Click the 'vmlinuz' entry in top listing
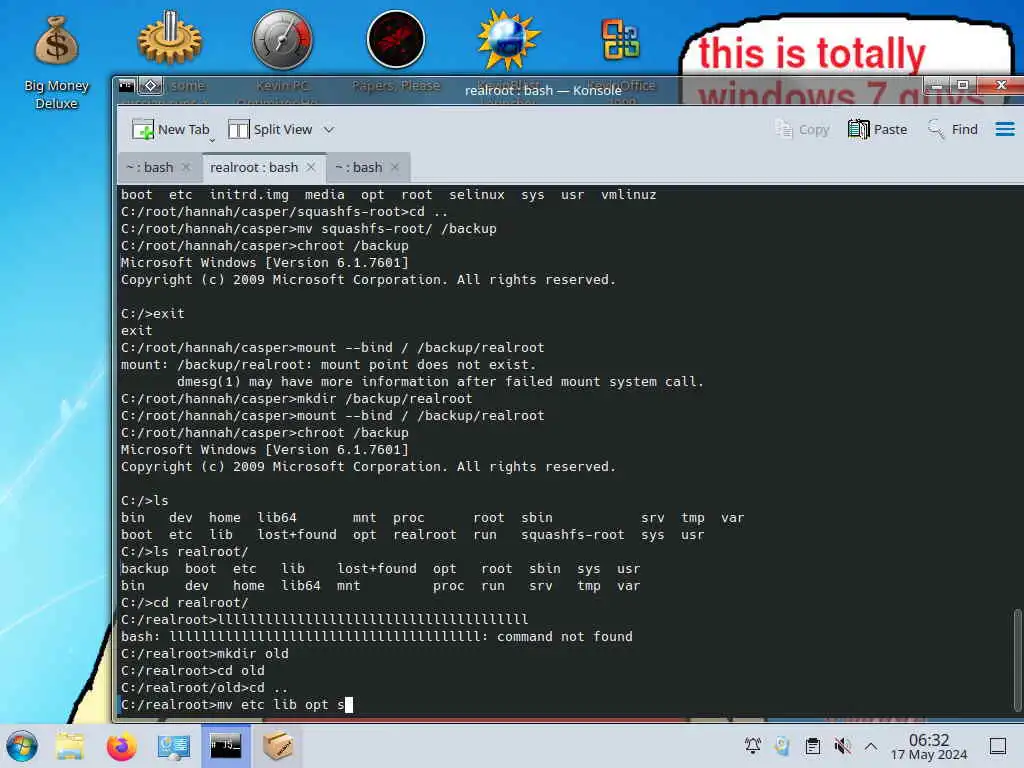Screen dimensions: 1024x768 [629, 195]
